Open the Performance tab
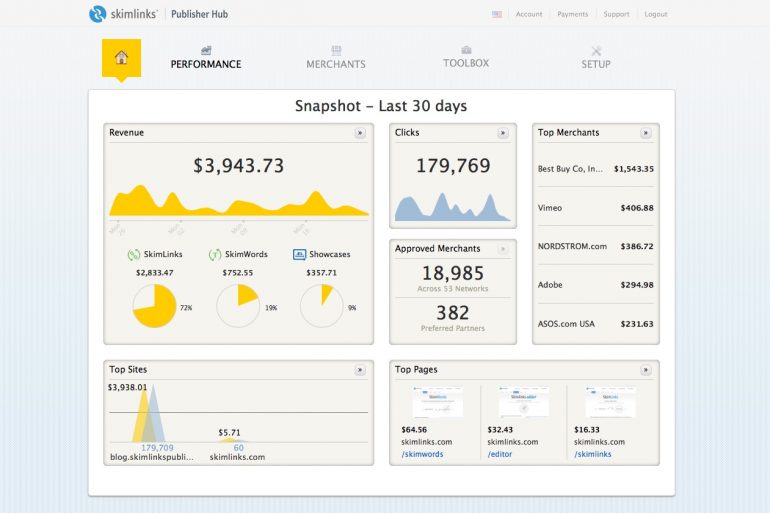 click(x=205, y=64)
